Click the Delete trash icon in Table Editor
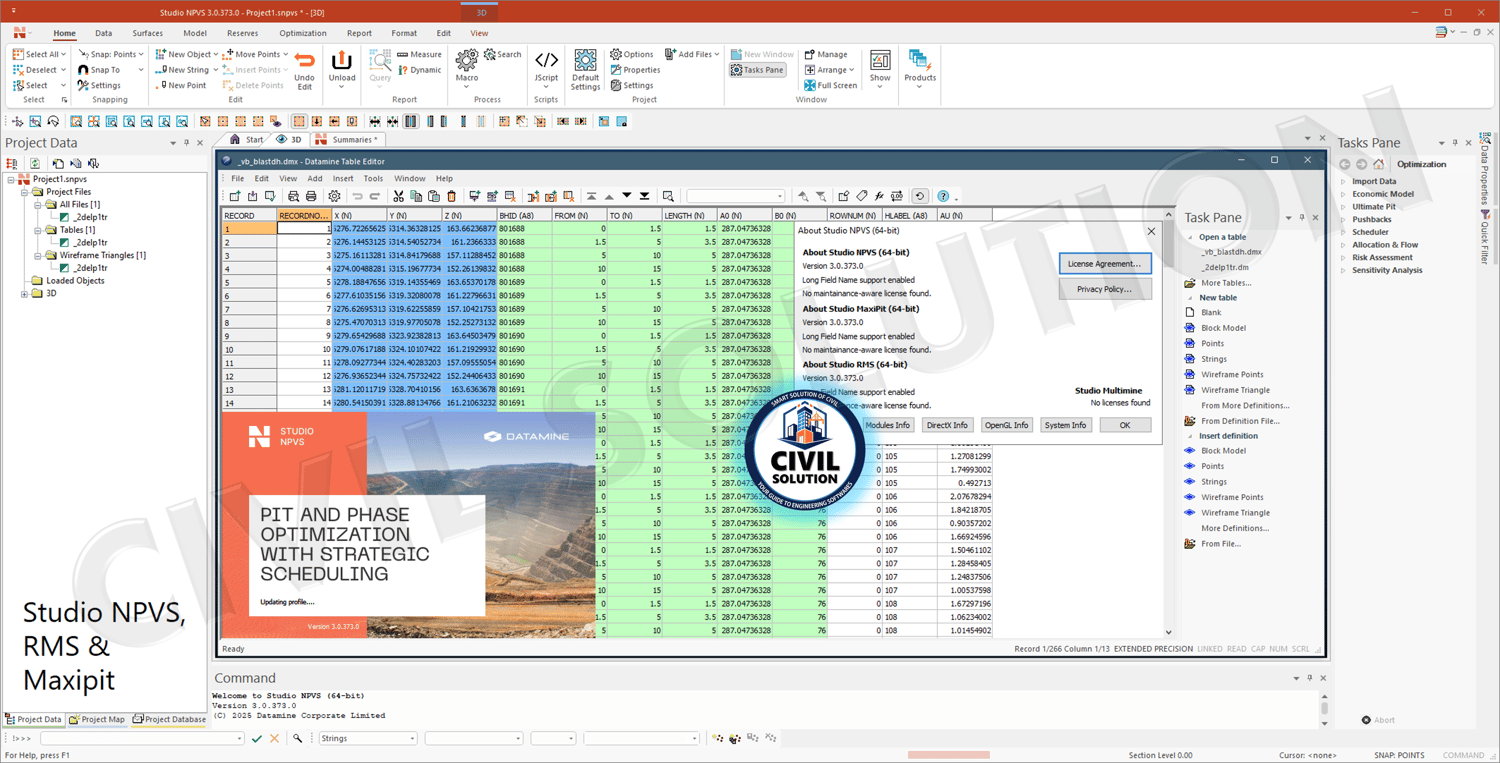 (x=452, y=196)
